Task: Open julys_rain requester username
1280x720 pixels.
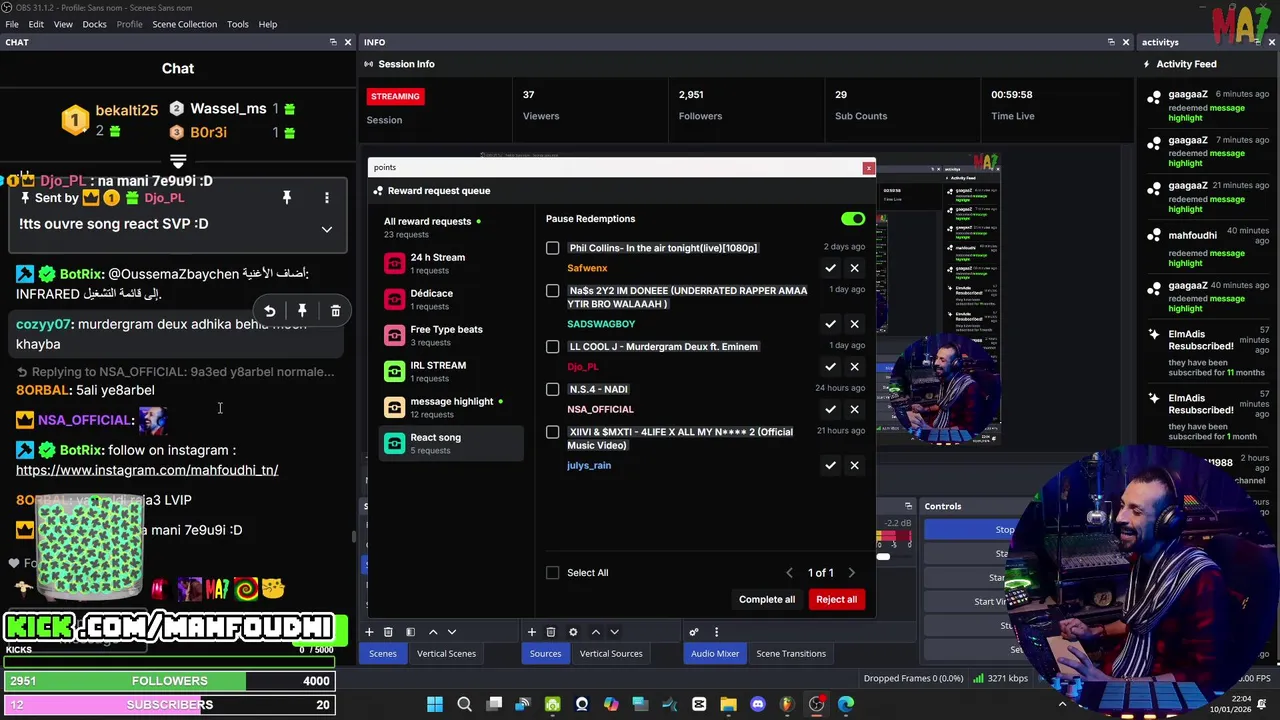Action: click(589, 465)
